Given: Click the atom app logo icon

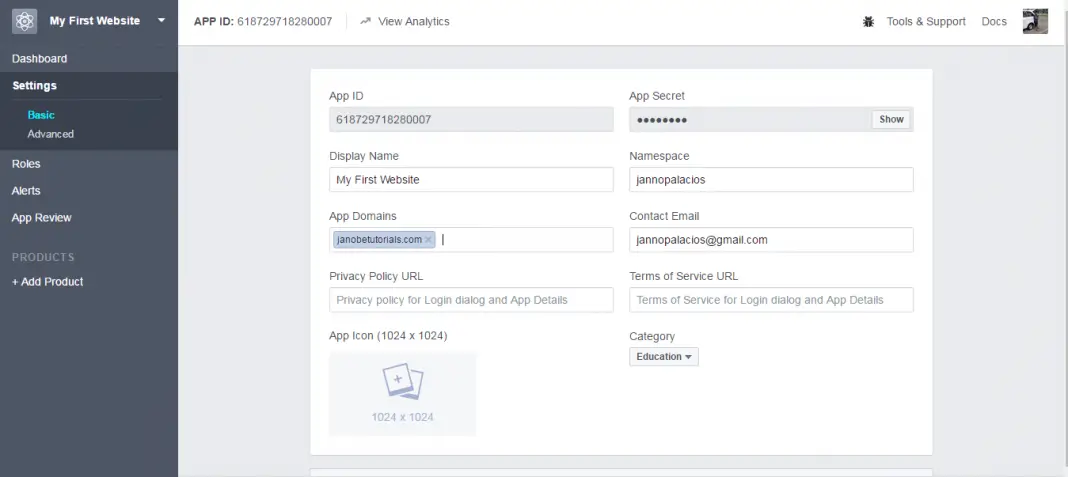Looking at the screenshot, I should [24, 21].
